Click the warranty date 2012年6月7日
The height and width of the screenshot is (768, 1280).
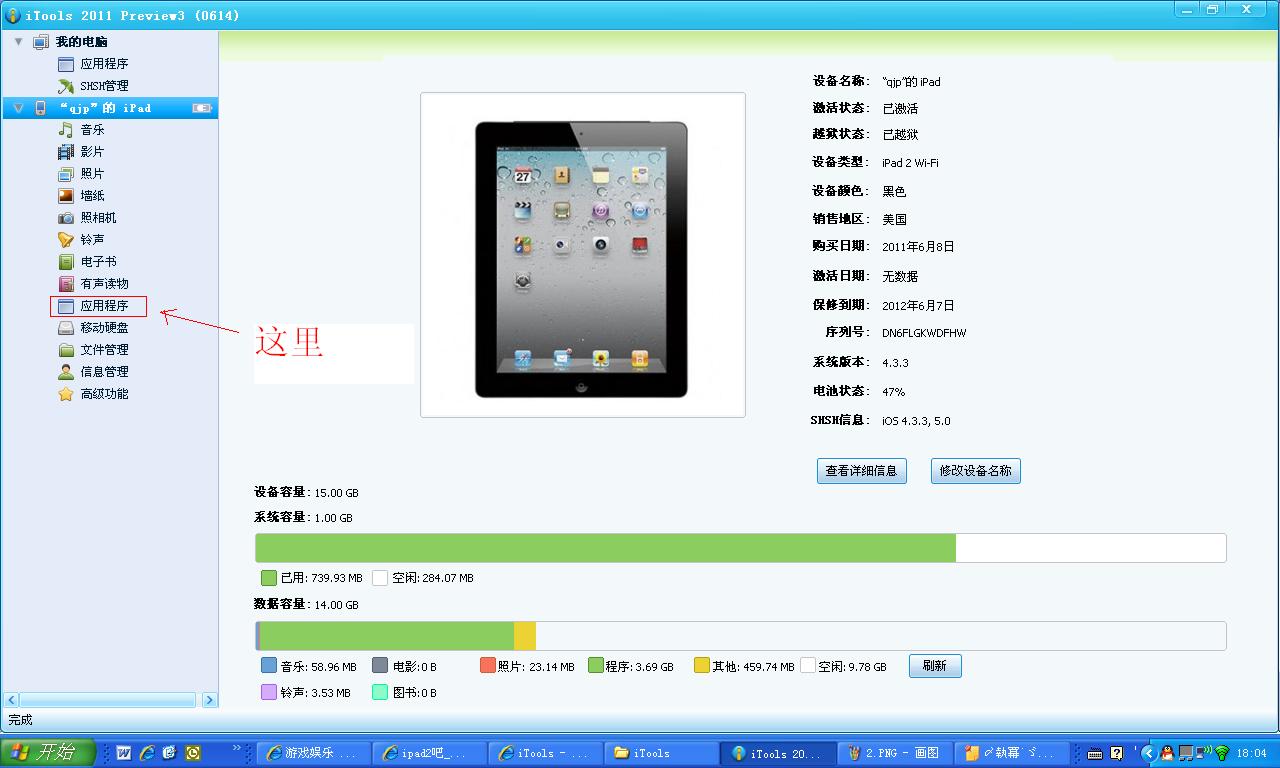tap(918, 306)
